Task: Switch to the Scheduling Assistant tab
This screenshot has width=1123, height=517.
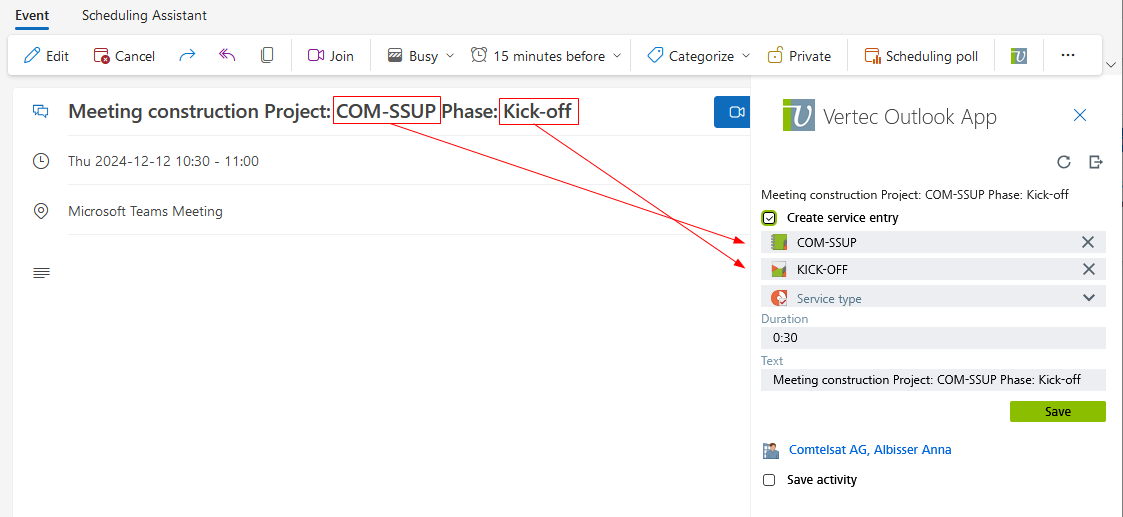Action: point(144,16)
